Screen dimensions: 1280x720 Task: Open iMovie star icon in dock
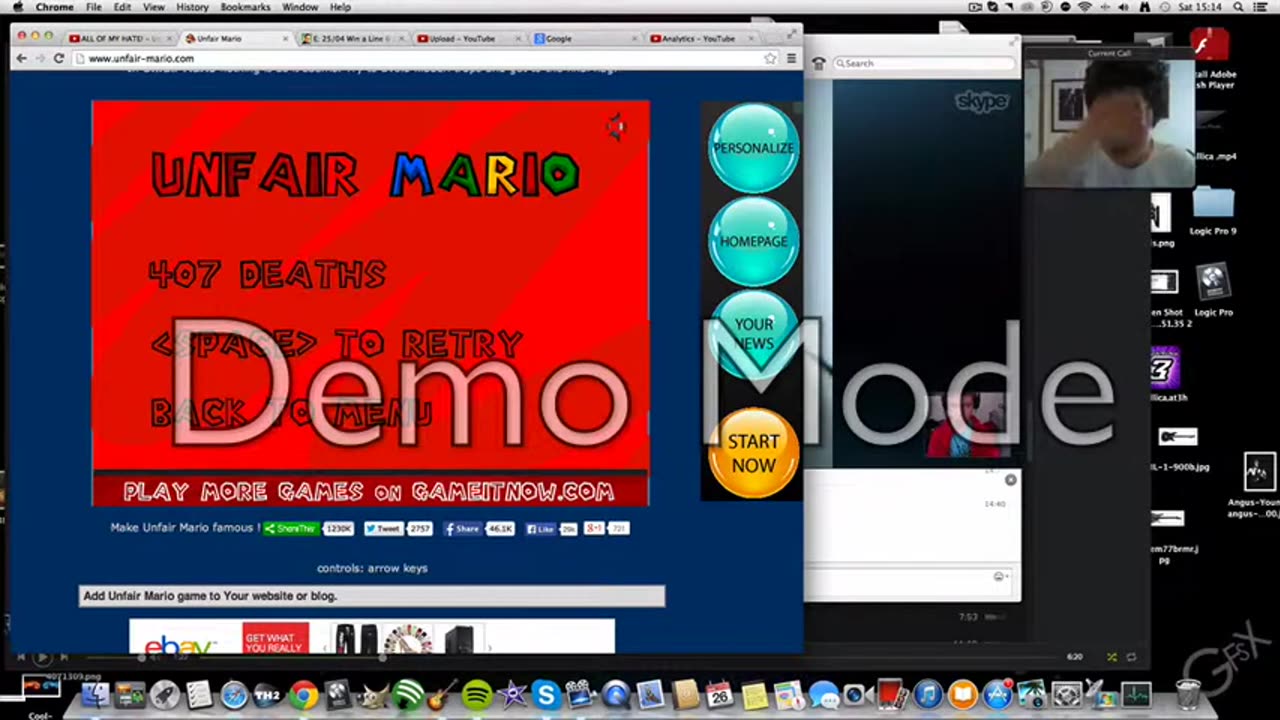point(512,694)
